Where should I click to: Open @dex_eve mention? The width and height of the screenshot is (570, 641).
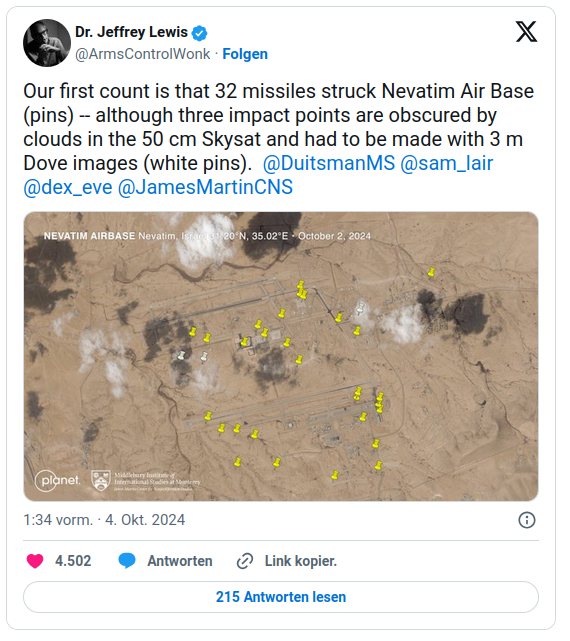(68, 187)
